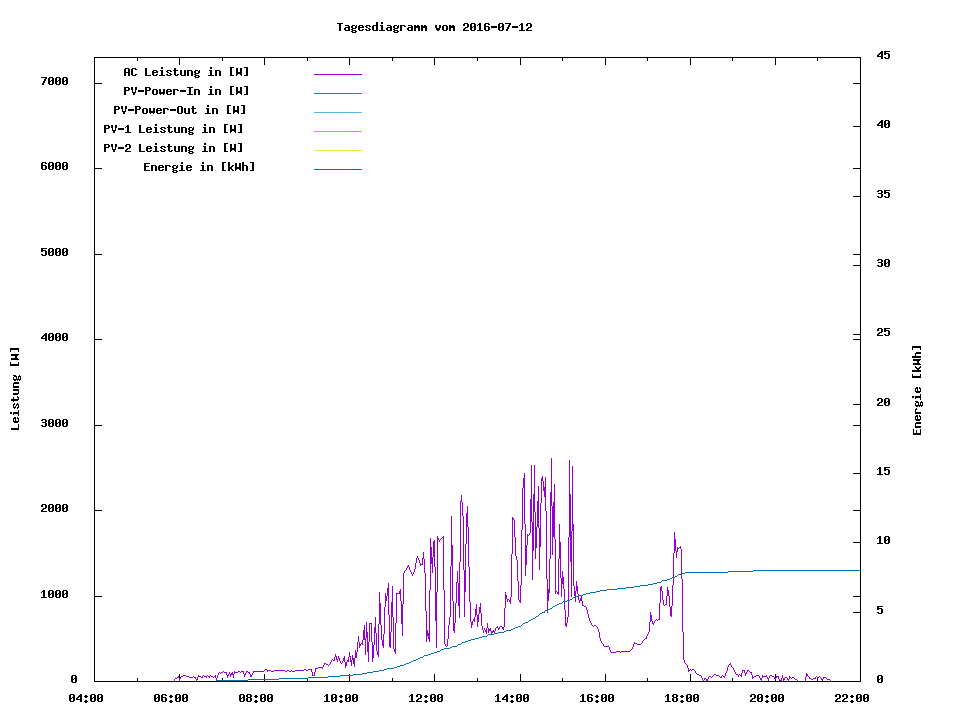Click the Energie [kWh] right axis title
Viewport: 960px width, 720px height.
917,390
